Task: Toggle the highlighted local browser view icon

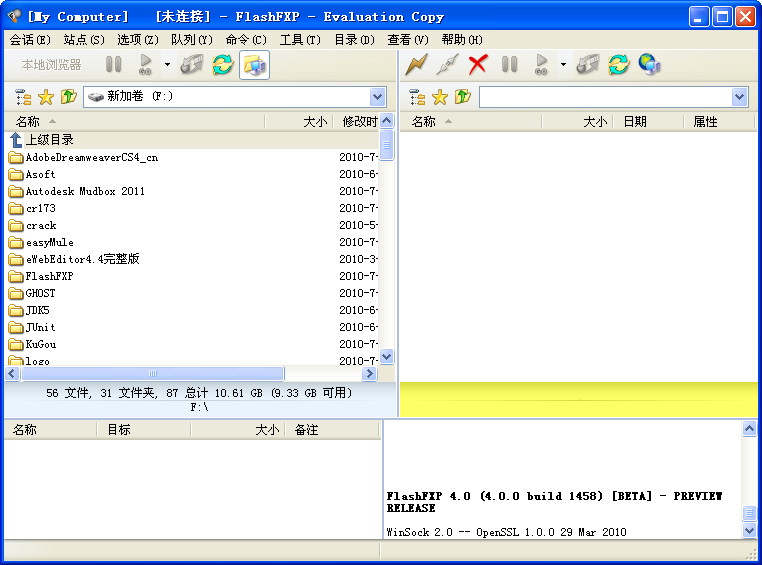Action: click(x=254, y=65)
